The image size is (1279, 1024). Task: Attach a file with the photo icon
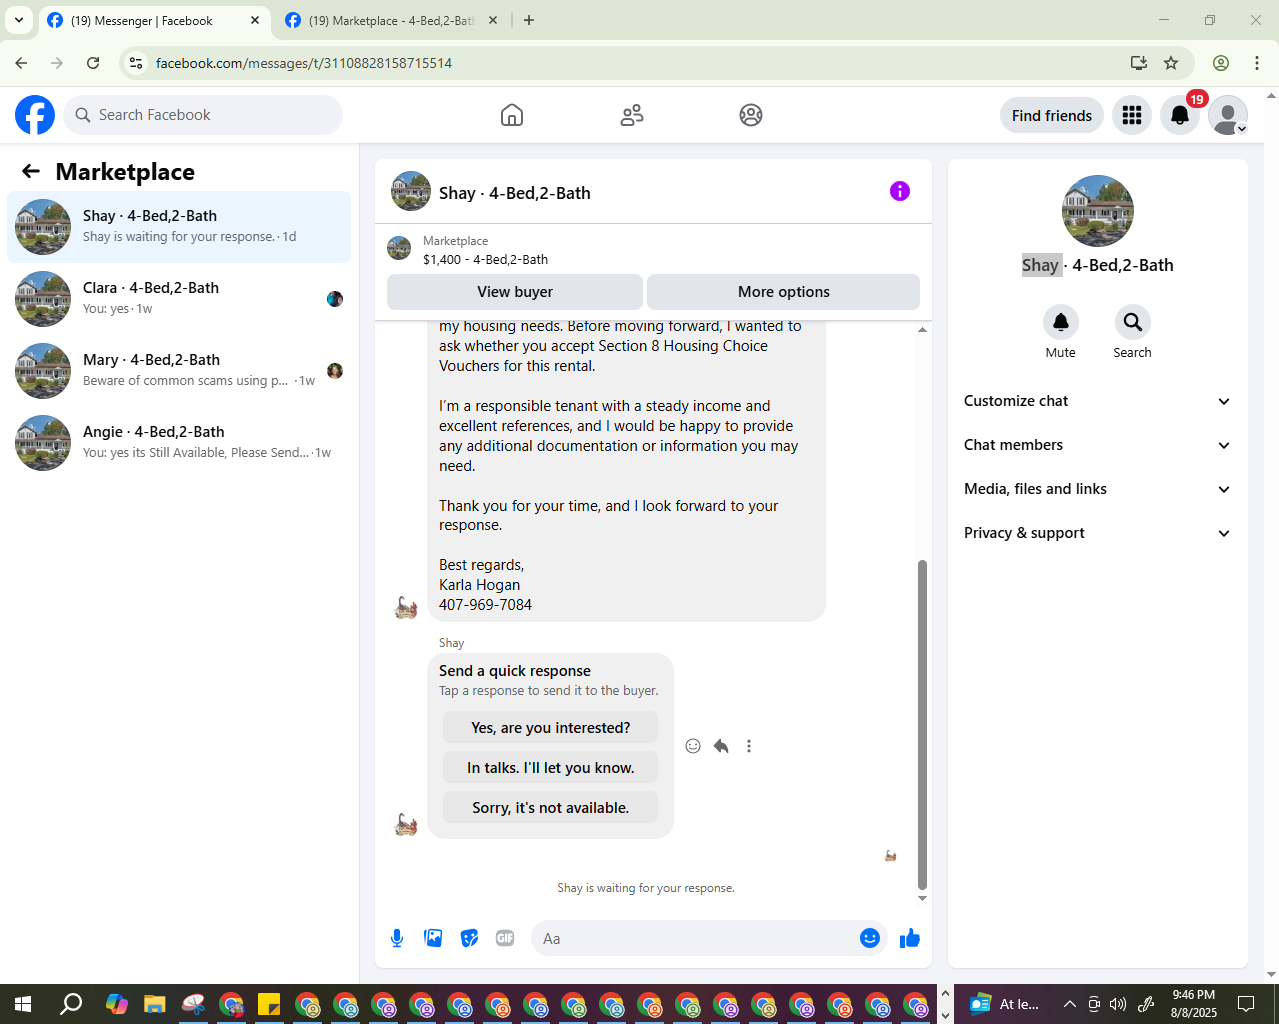point(433,938)
